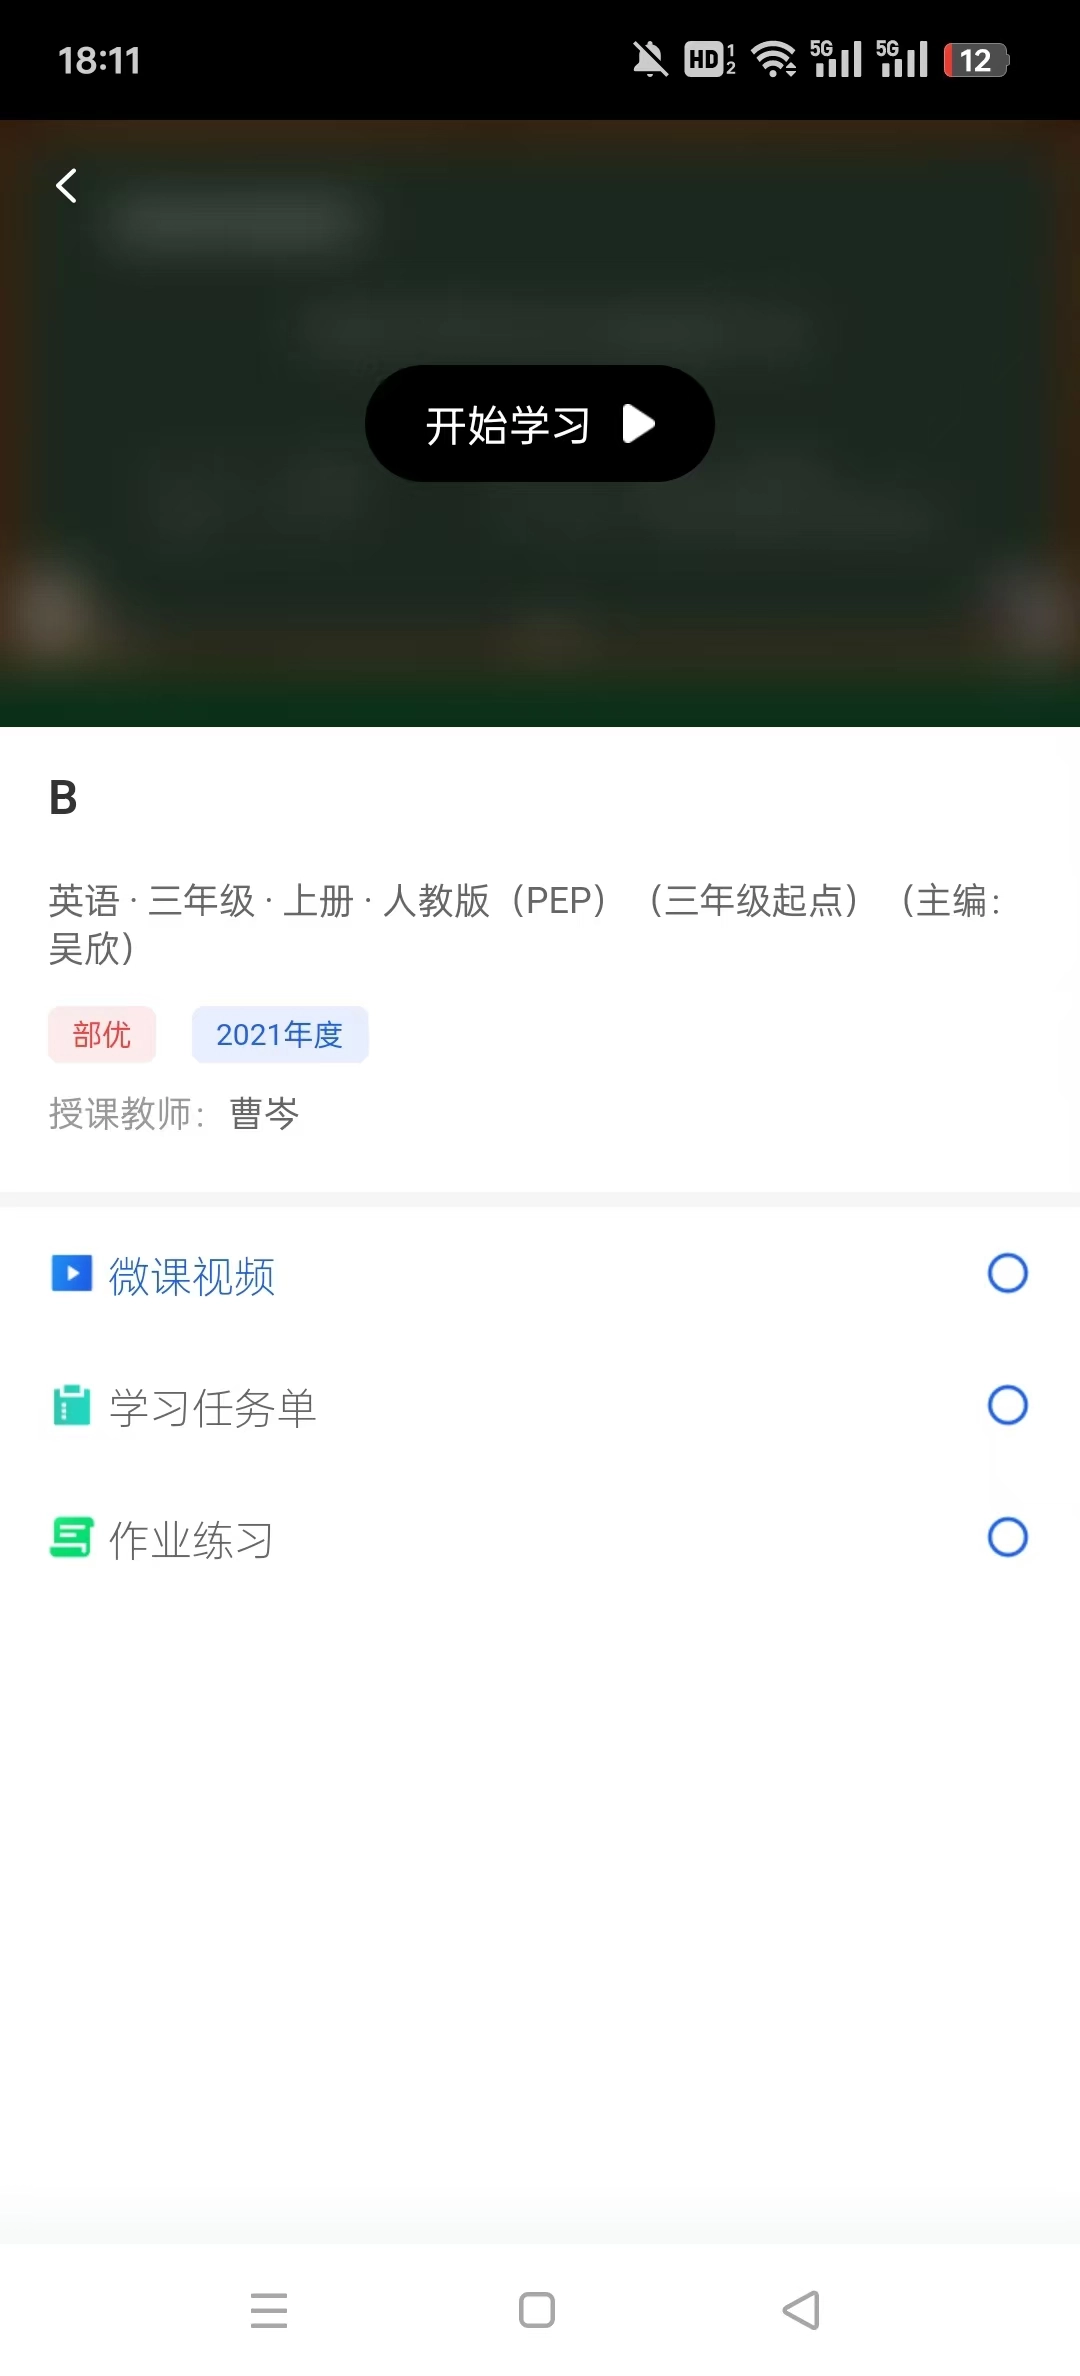Tap the muted notification bell status icon
Screen dimensions: 1080x2376
pos(650,60)
